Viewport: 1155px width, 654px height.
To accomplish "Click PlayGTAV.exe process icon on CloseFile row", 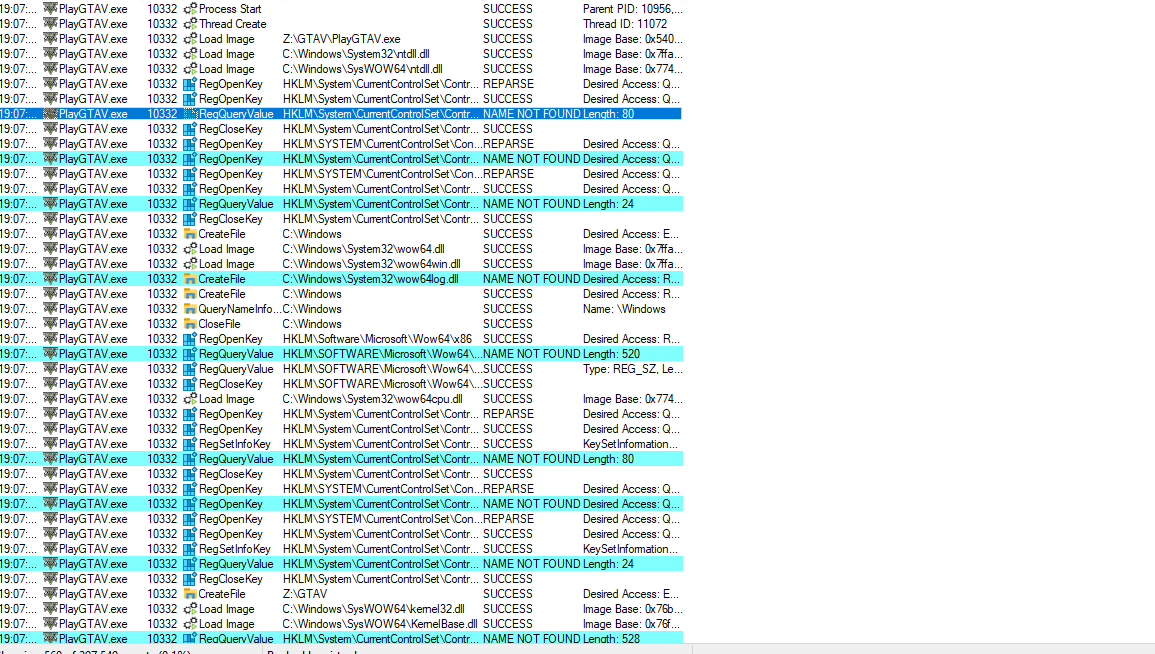I will [50, 324].
